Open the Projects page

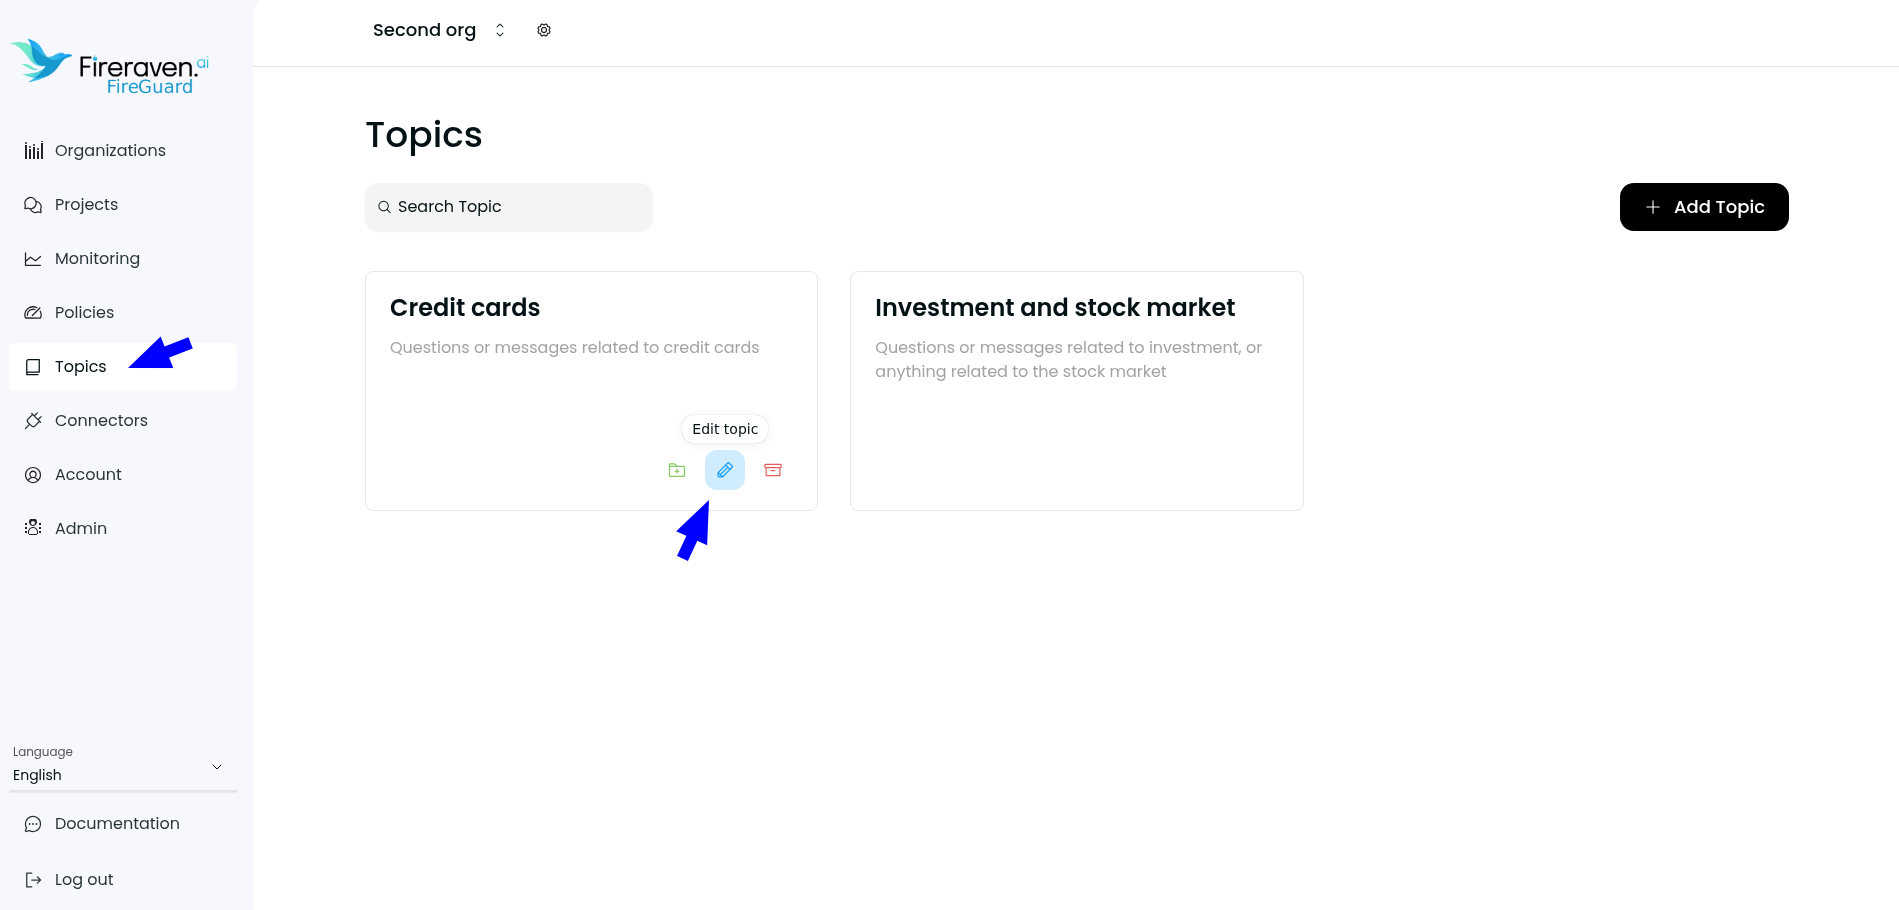pyautogui.click(x=86, y=205)
